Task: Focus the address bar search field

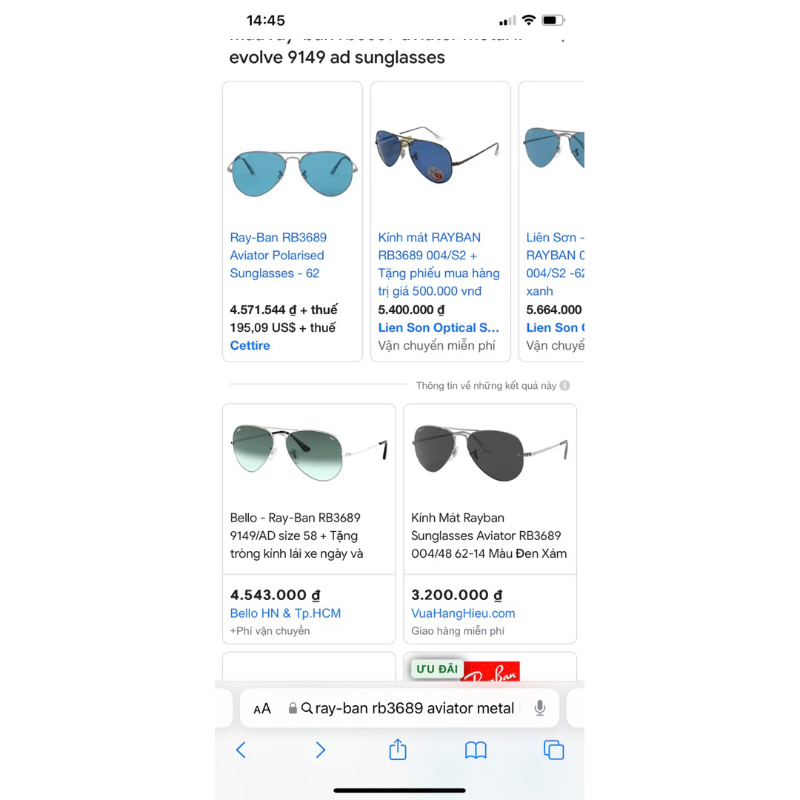Action: [399, 708]
